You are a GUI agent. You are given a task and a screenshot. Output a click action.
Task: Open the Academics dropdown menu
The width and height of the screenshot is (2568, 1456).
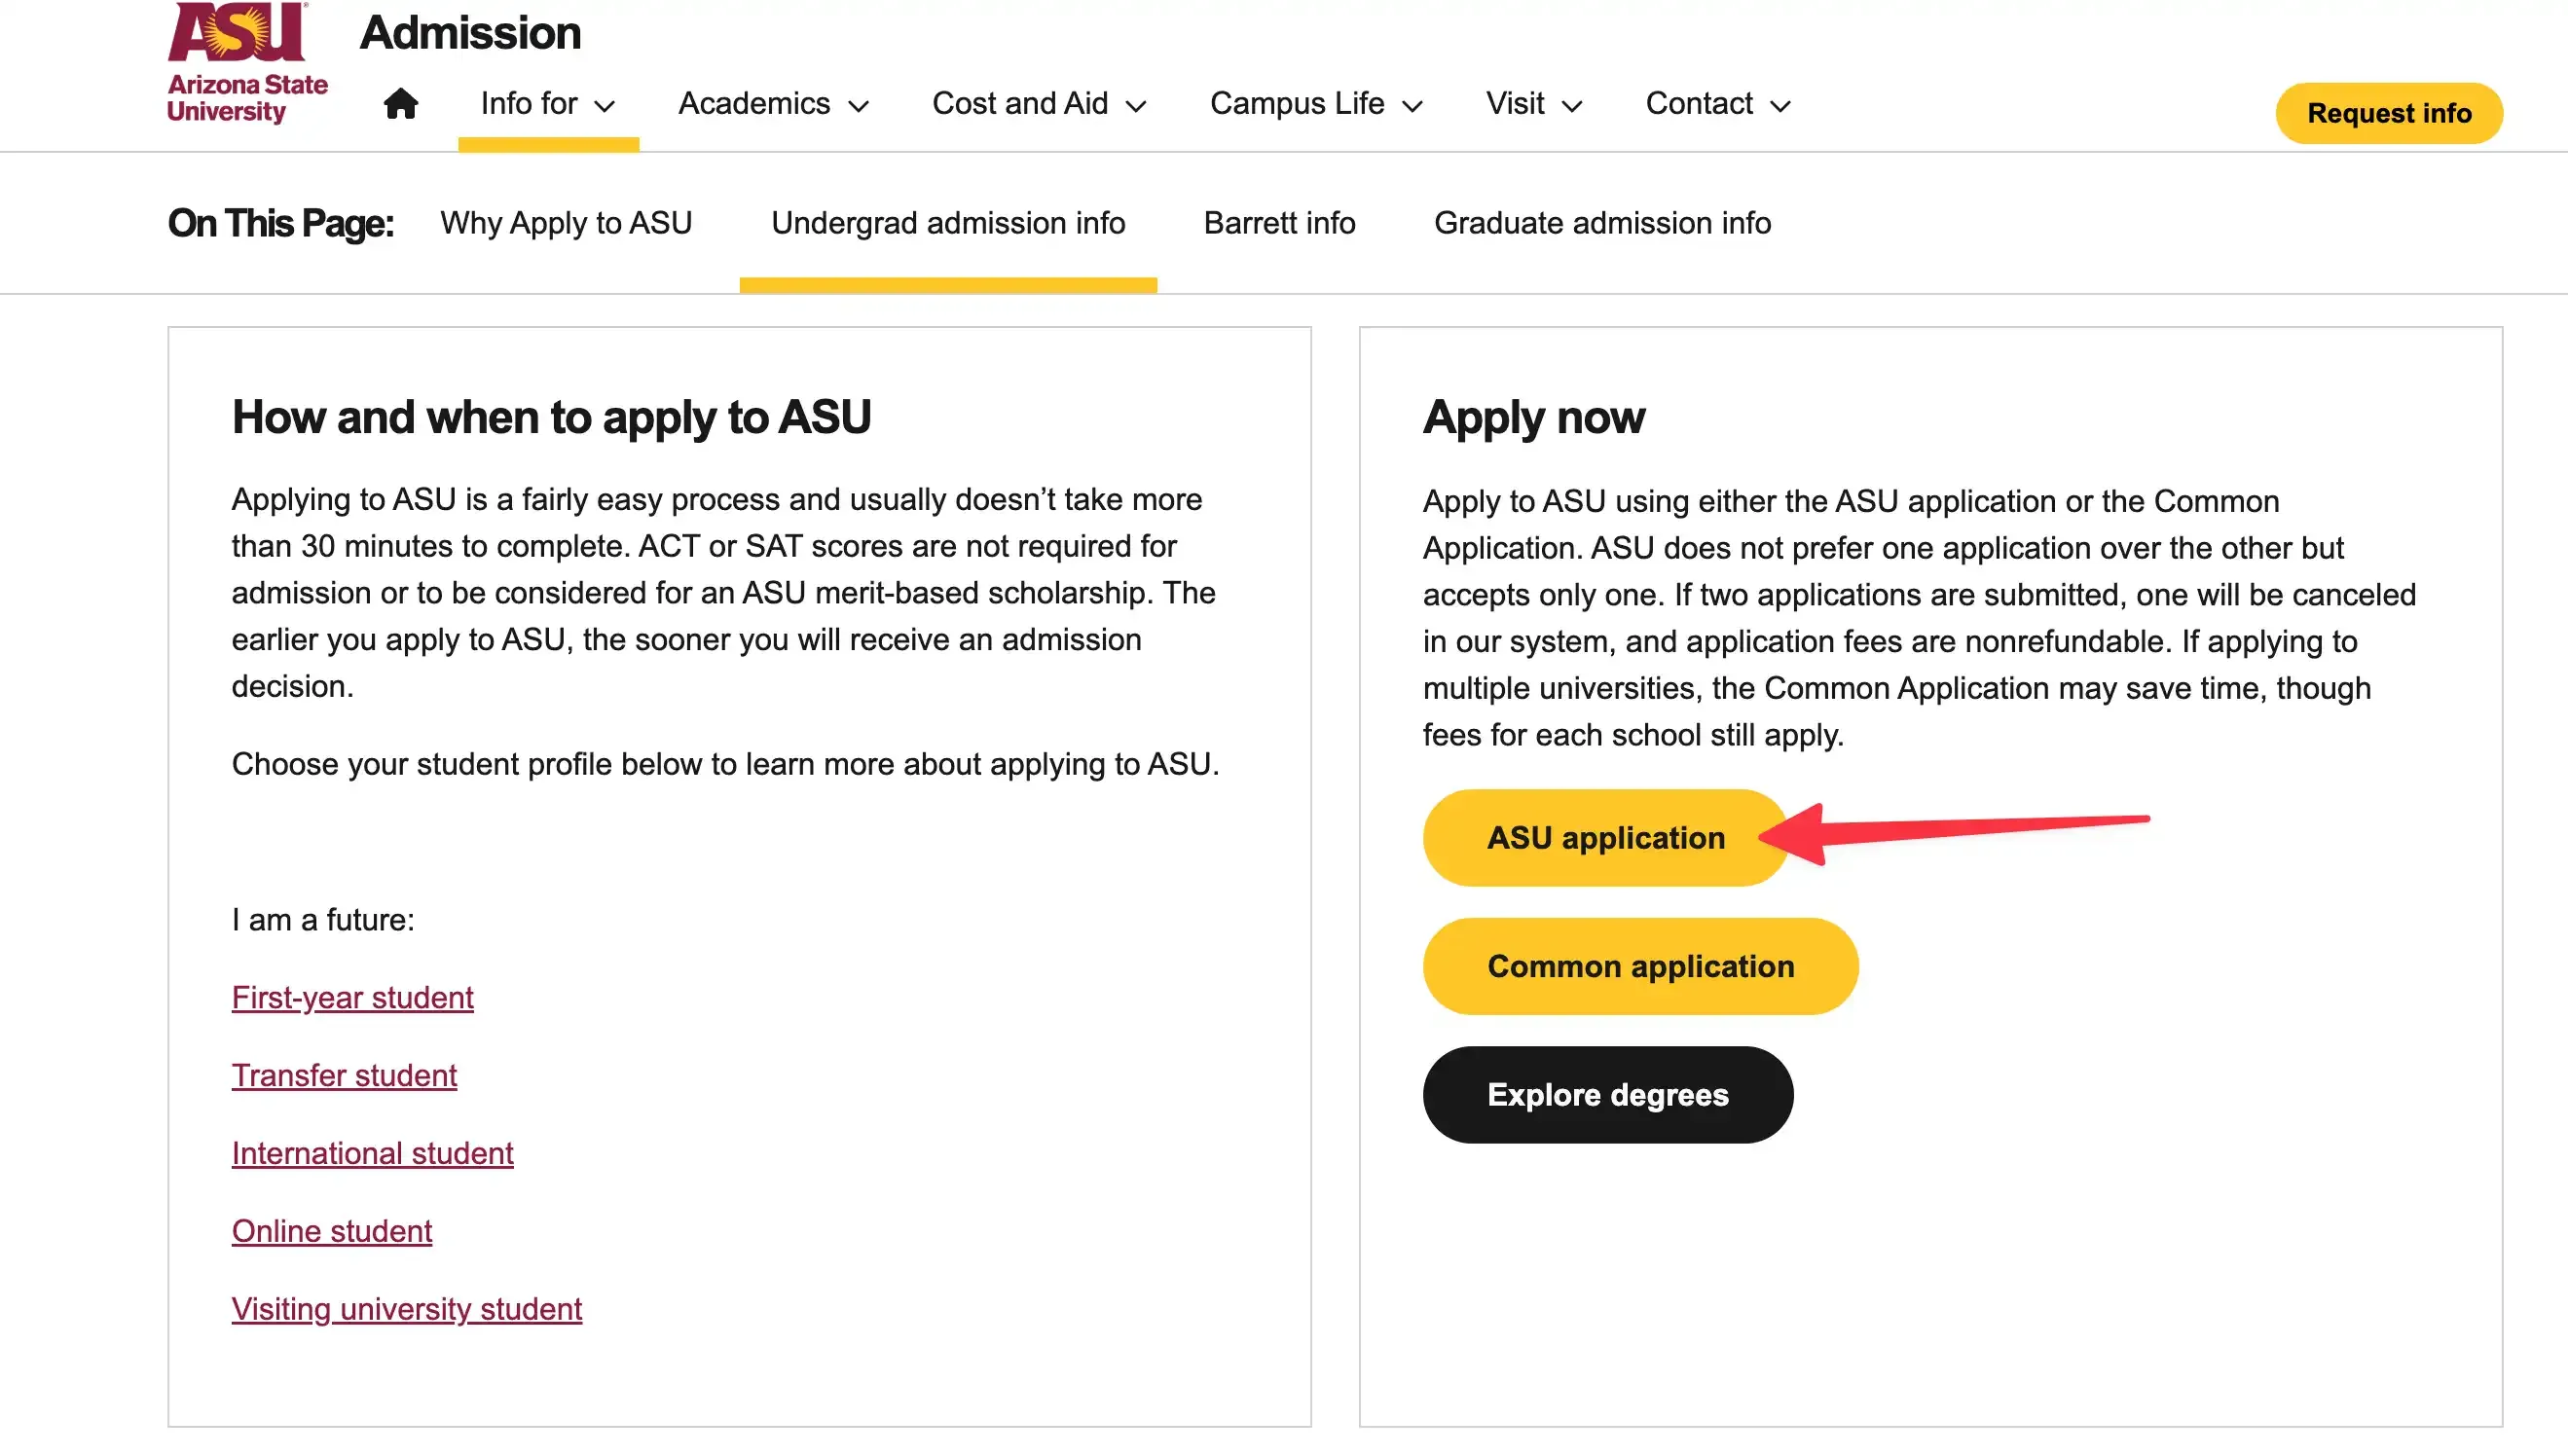click(773, 104)
